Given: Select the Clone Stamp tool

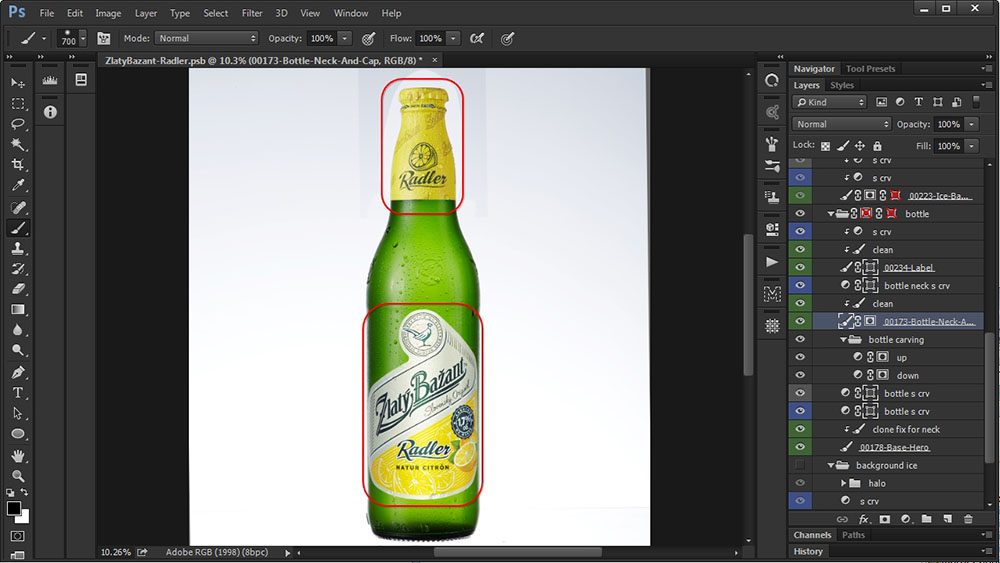Looking at the screenshot, I should pos(18,248).
